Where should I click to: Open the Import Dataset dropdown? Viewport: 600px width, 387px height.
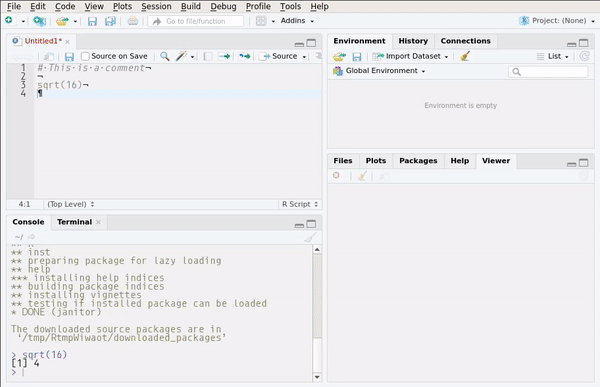click(x=410, y=56)
